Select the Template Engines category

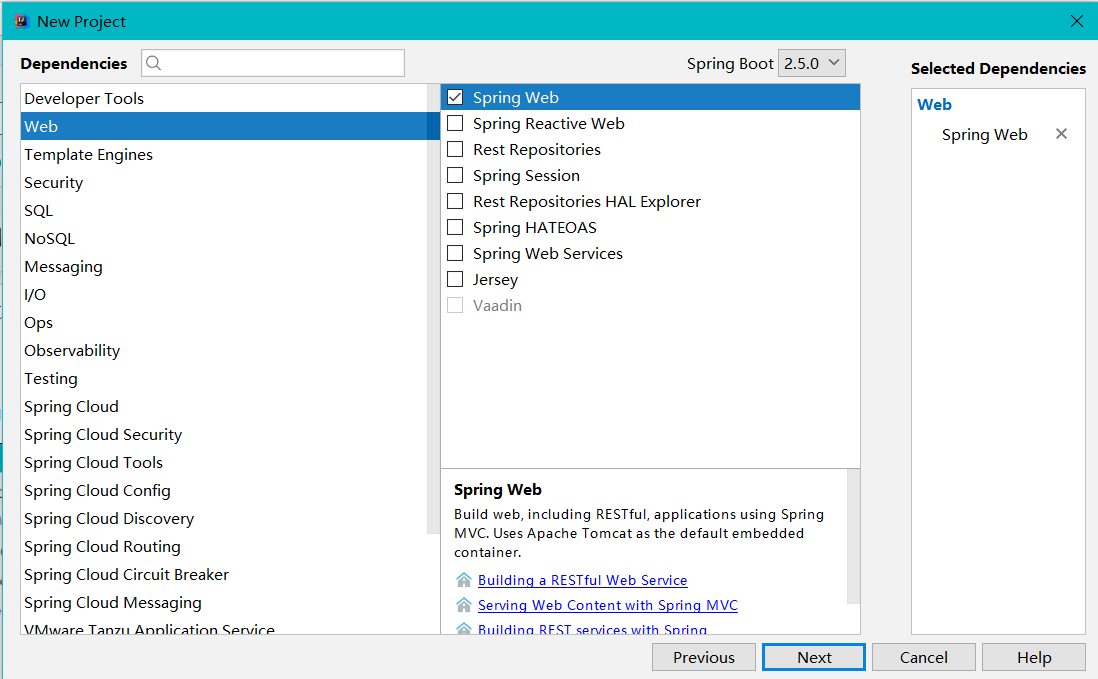tap(224, 154)
